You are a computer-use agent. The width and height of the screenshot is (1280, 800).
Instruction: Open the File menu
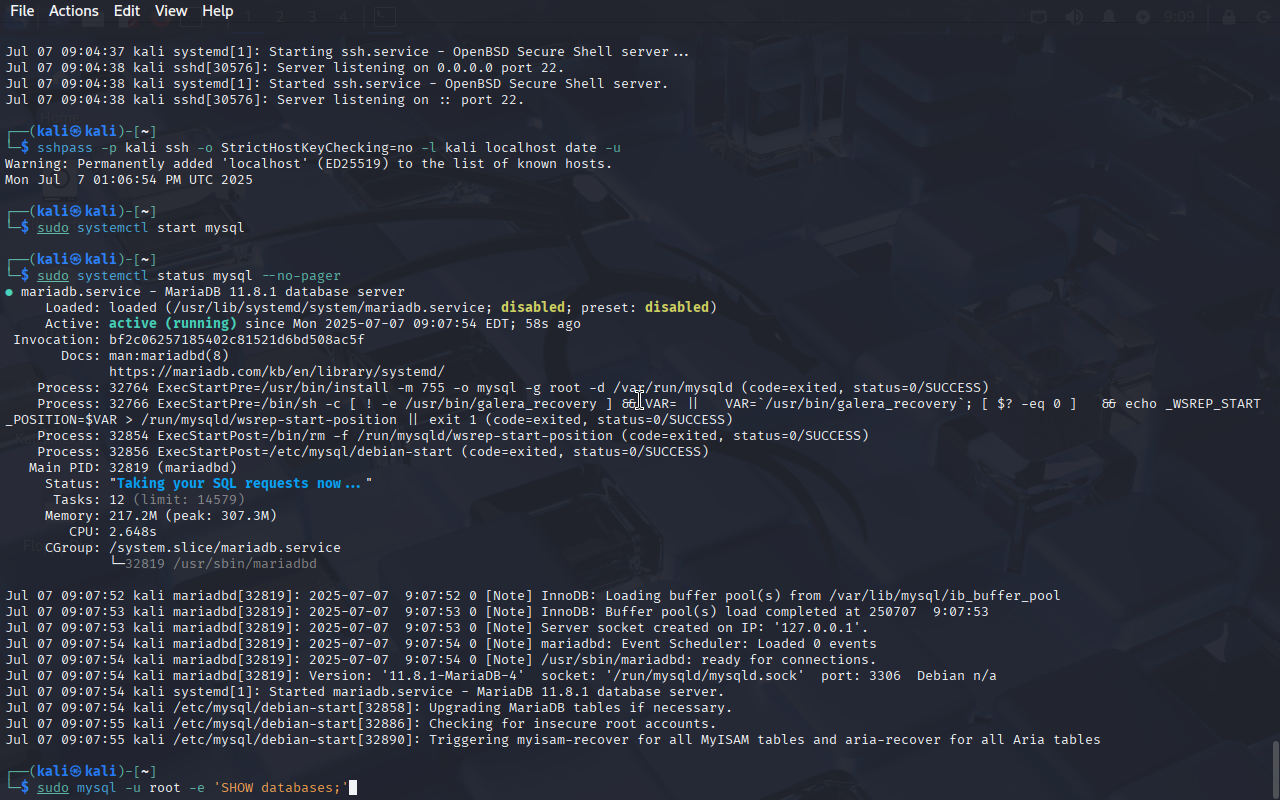[x=22, y=11]
